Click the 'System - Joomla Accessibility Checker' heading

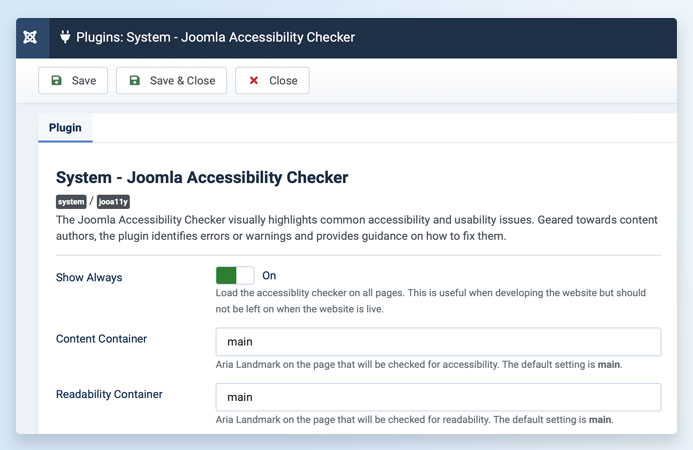(x=202, y=178)
